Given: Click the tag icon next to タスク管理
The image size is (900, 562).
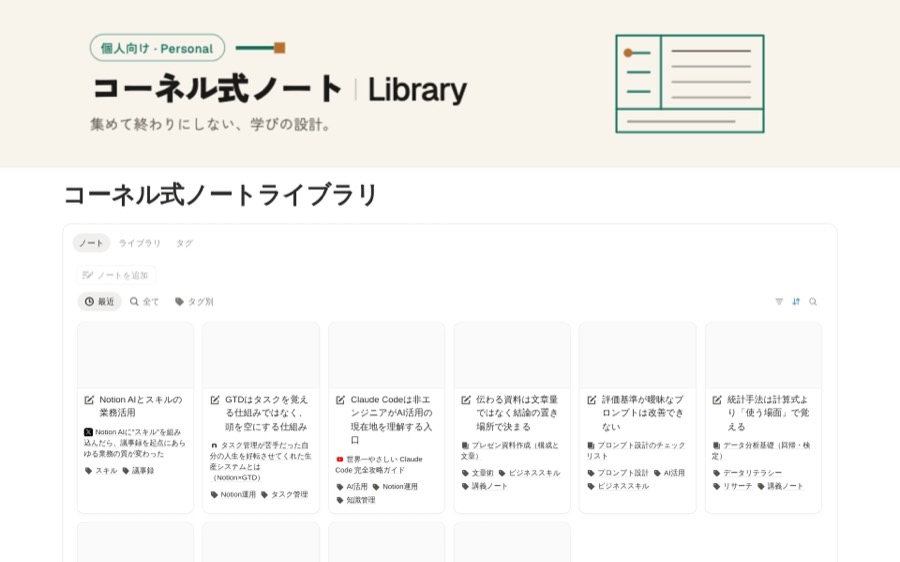Looking at the screenshot, I should 265,494.
